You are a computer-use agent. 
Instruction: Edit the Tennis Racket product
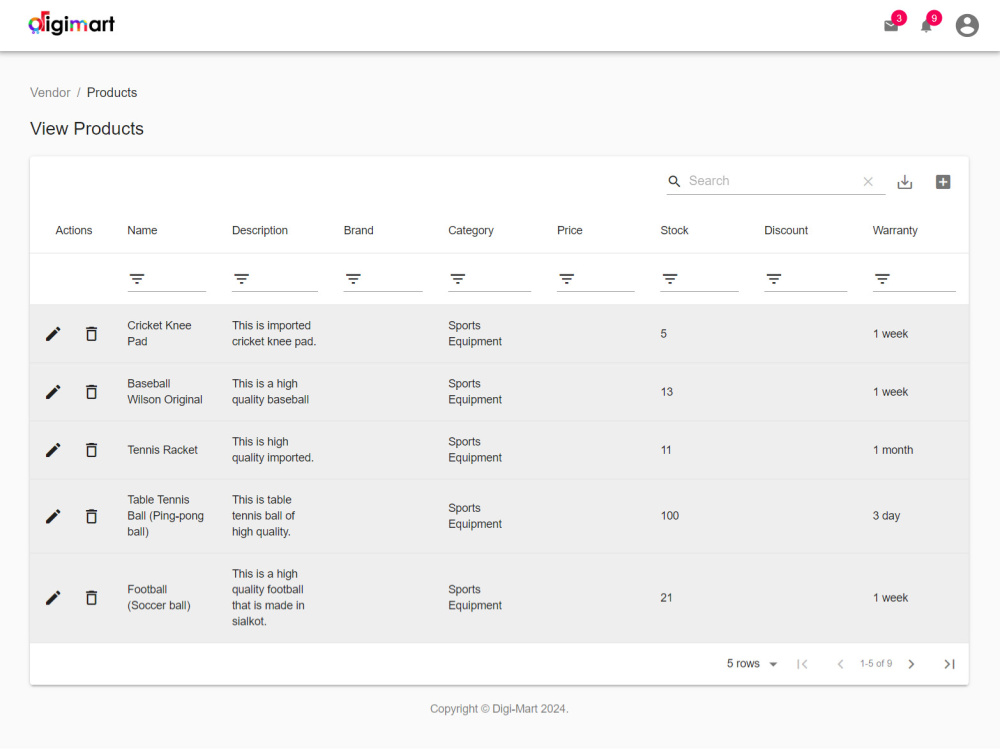(54, 450)
